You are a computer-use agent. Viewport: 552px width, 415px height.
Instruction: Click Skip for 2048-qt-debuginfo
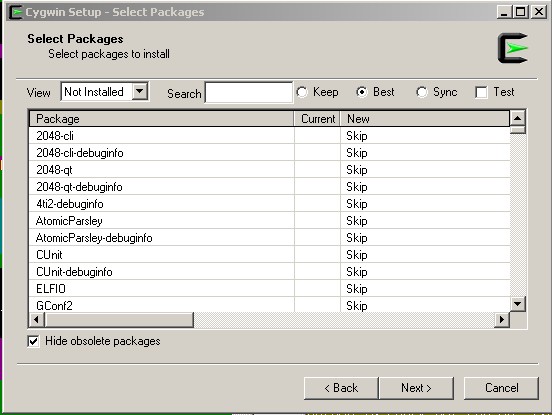point(357,187)
